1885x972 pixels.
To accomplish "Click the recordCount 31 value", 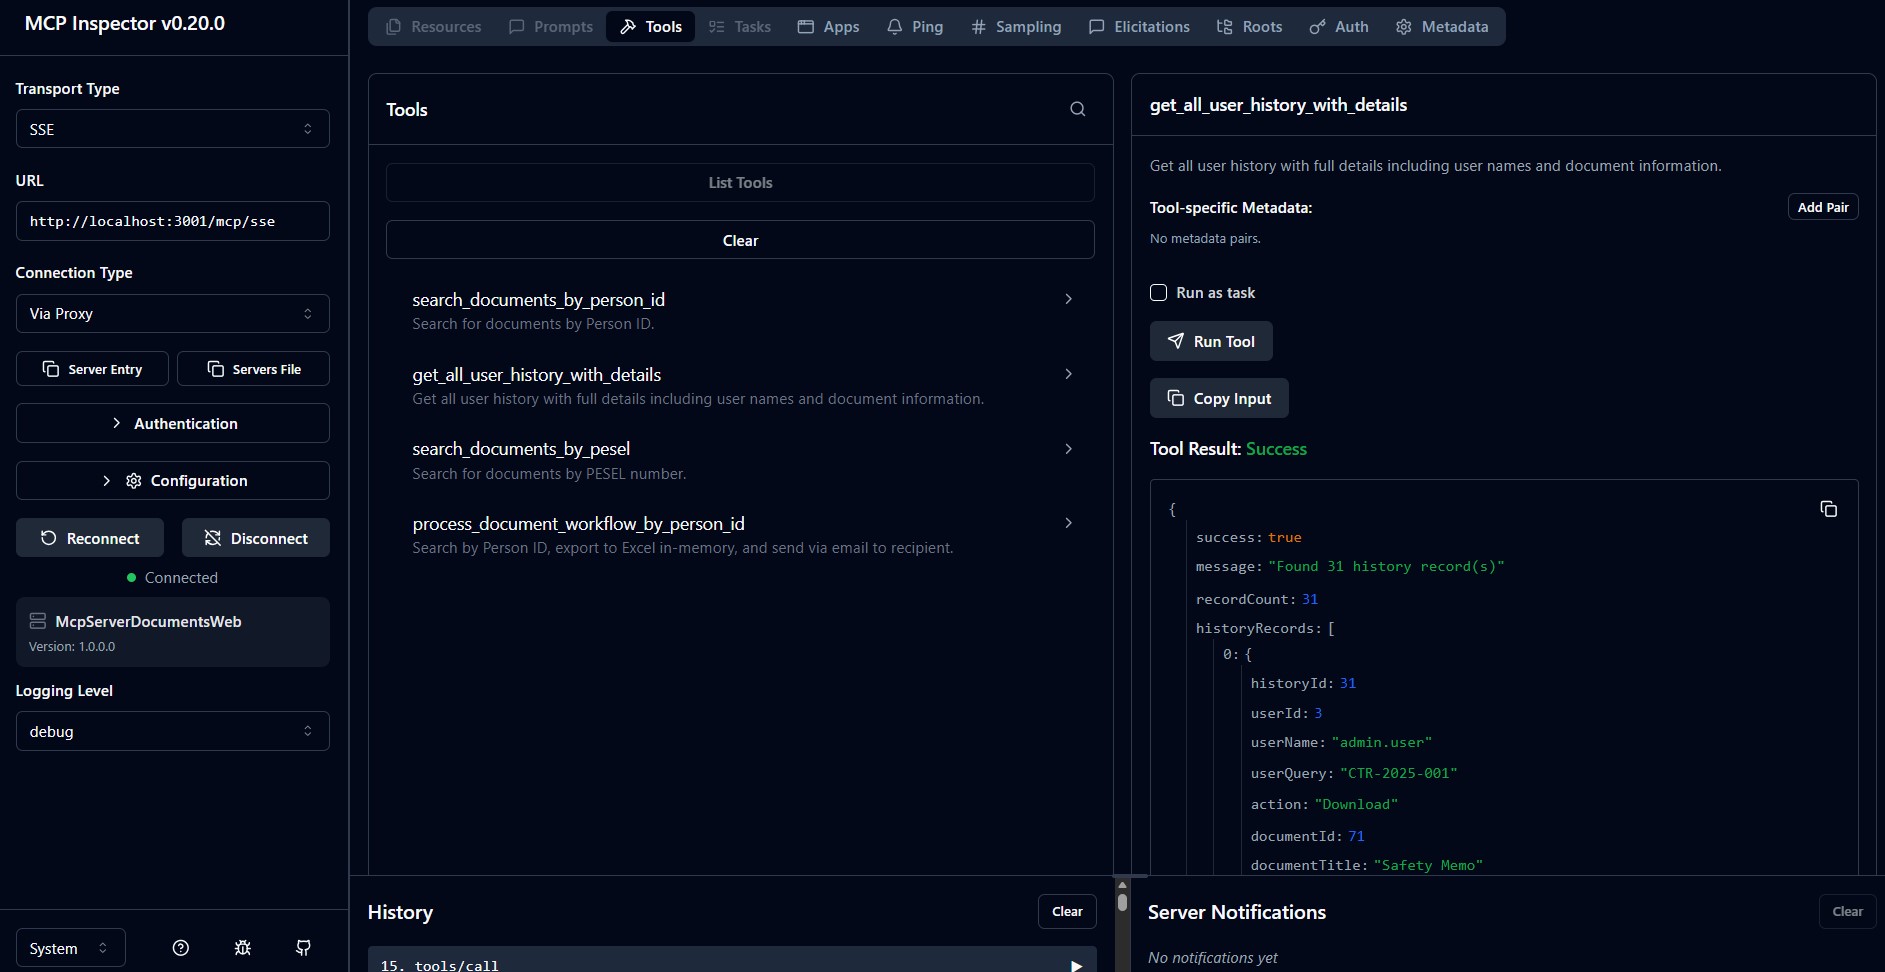I will pos(1310,599).
